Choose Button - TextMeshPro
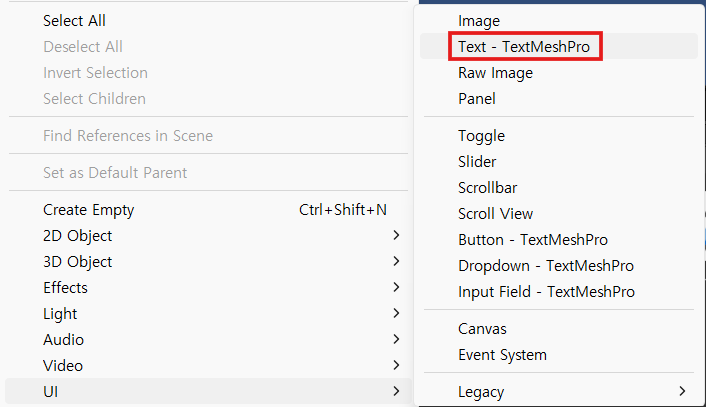This screenshot has height=407, width=706. pyautogui.click(x=533, y=240)
